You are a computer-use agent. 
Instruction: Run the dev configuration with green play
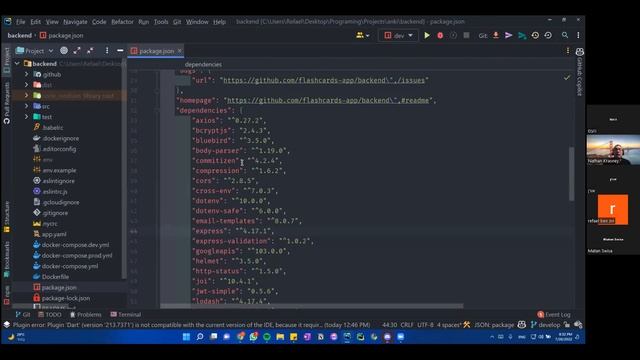click(427, 36)
